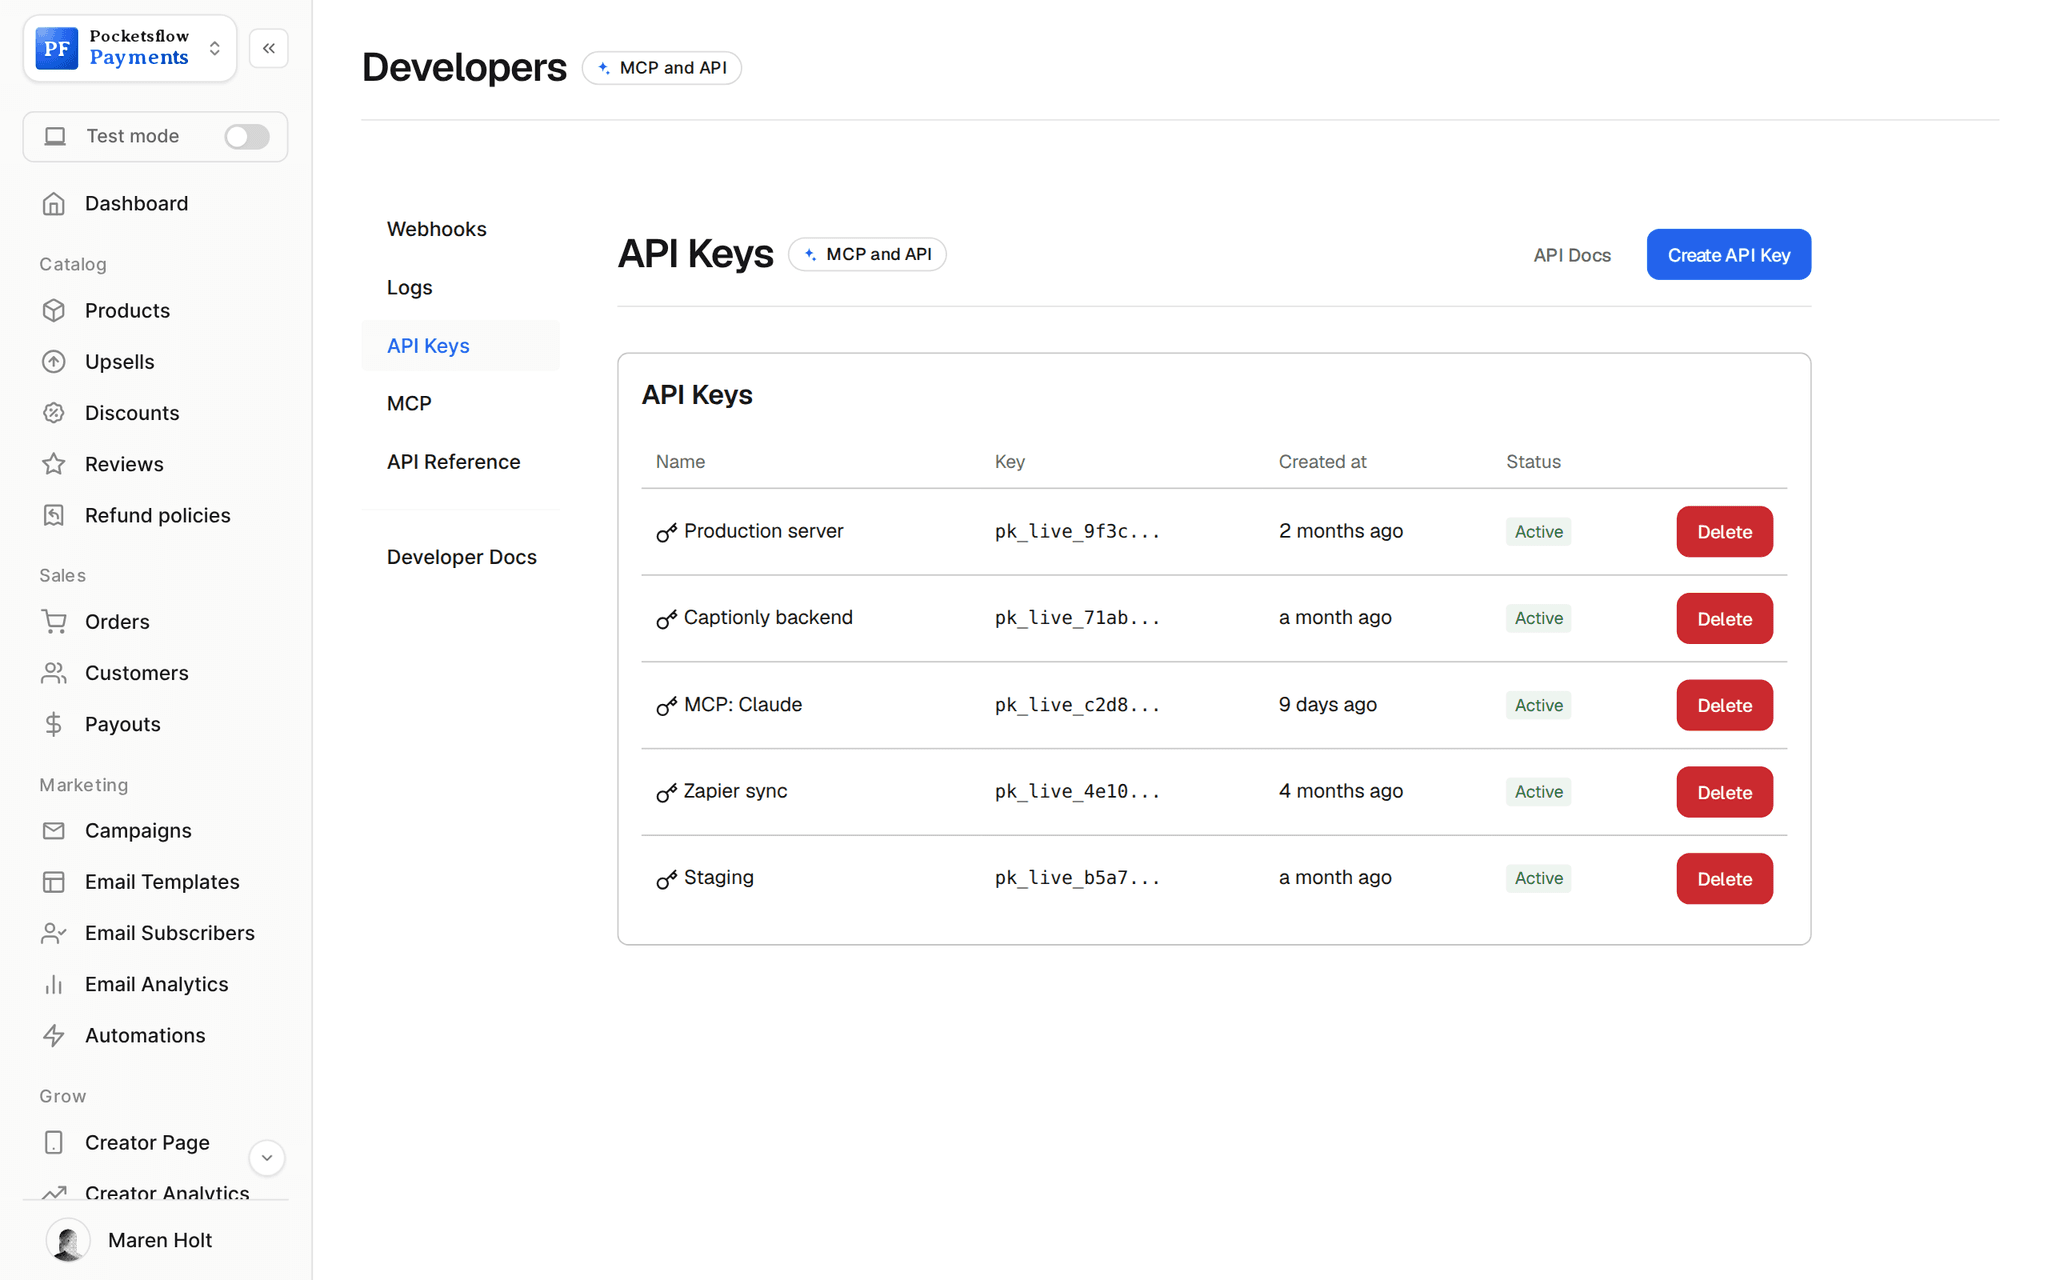Click the Automations lightning icon
This screenshot has height=1280, width=2048.
tap(54, 1036)
